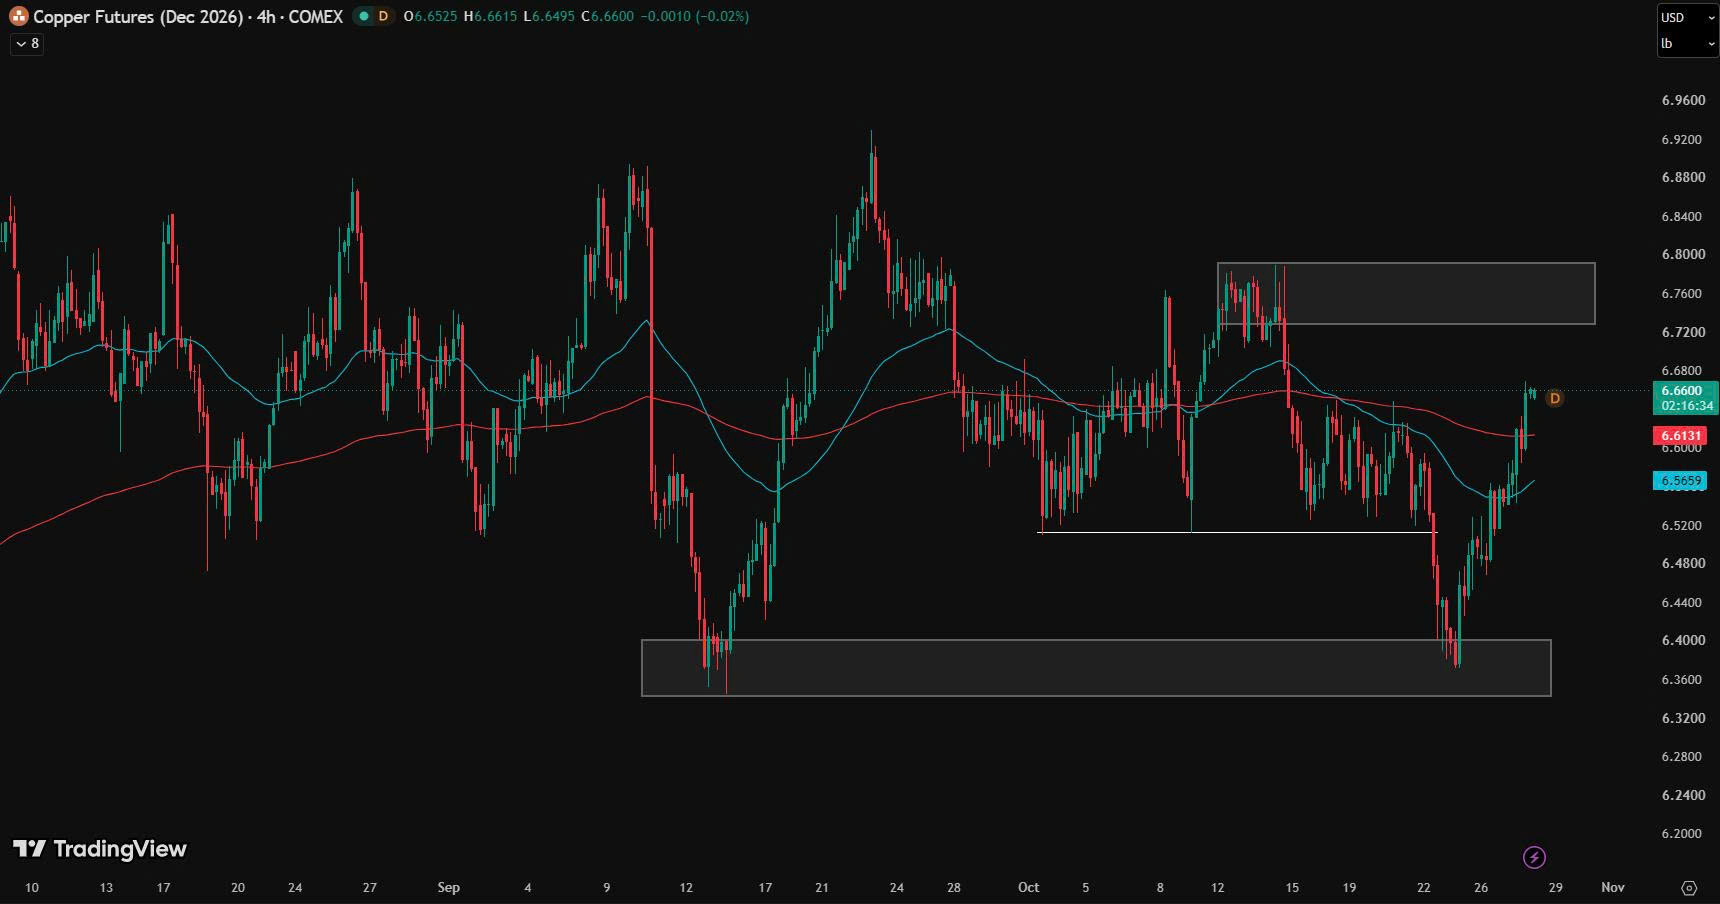Click the Nov label on the time axis

[x=1612, y=887]
